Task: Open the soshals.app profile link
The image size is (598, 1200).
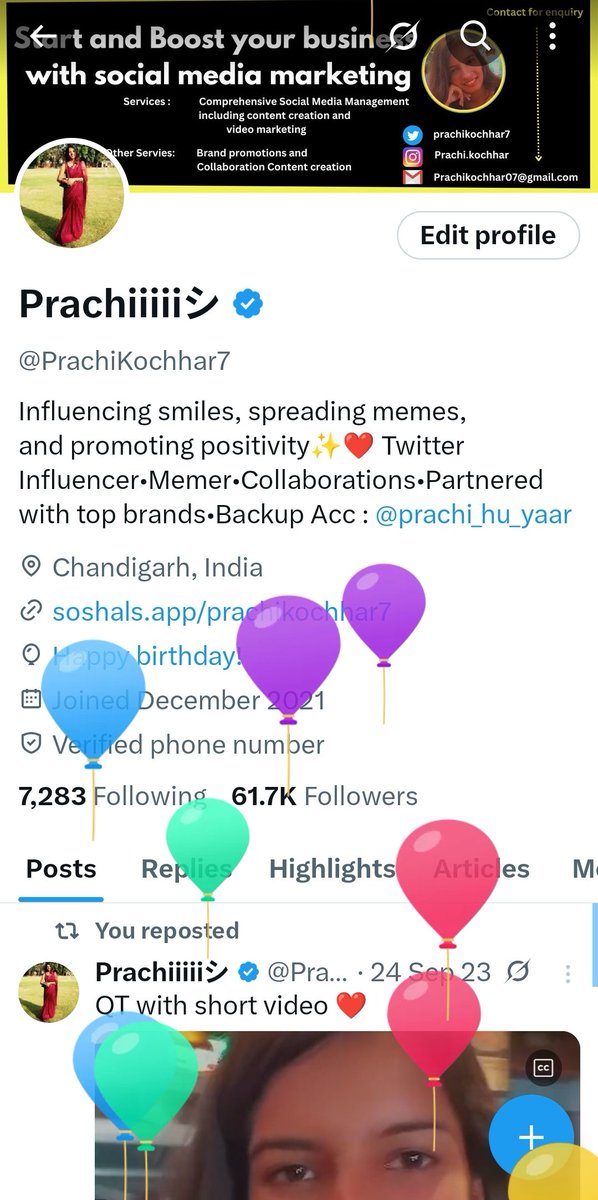Action: coord(221,612)
